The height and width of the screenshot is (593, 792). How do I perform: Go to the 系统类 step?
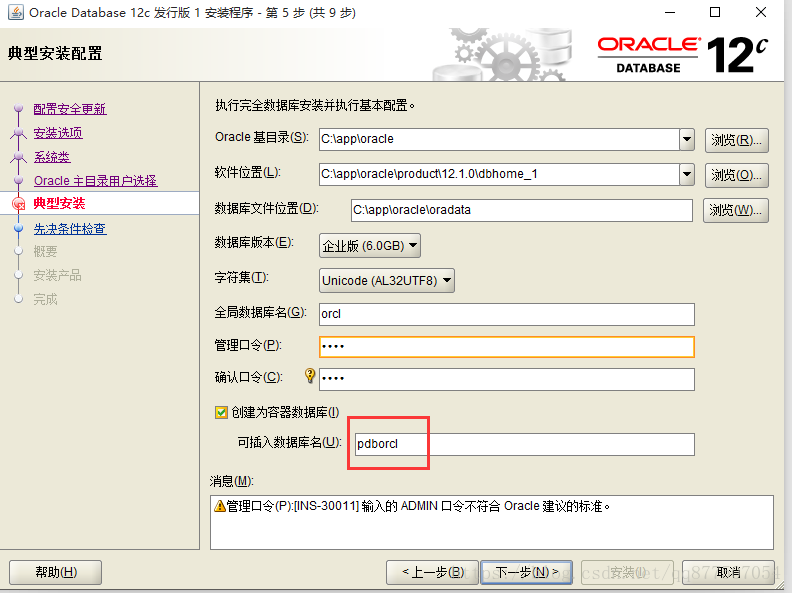coord(52,157)
